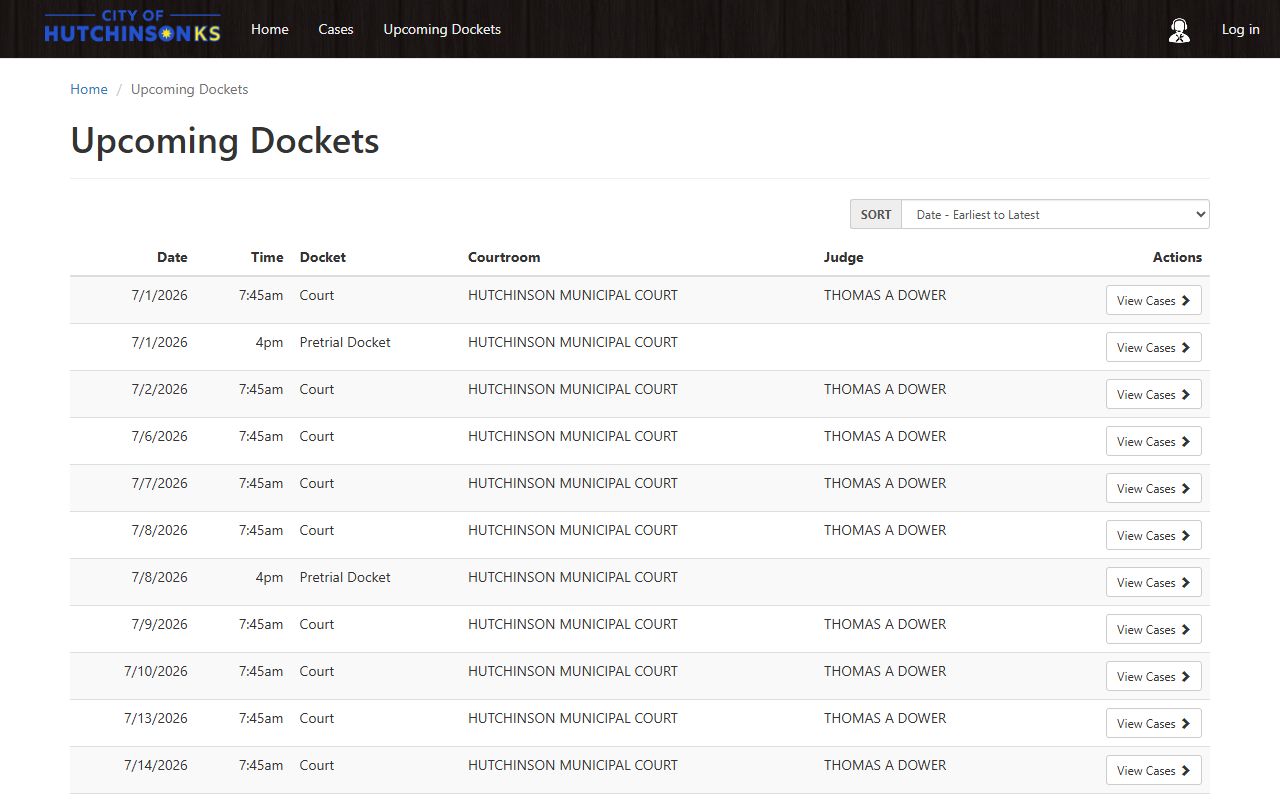Click the Date column header
Screen dimensions: 1280x800
[172, 257]
